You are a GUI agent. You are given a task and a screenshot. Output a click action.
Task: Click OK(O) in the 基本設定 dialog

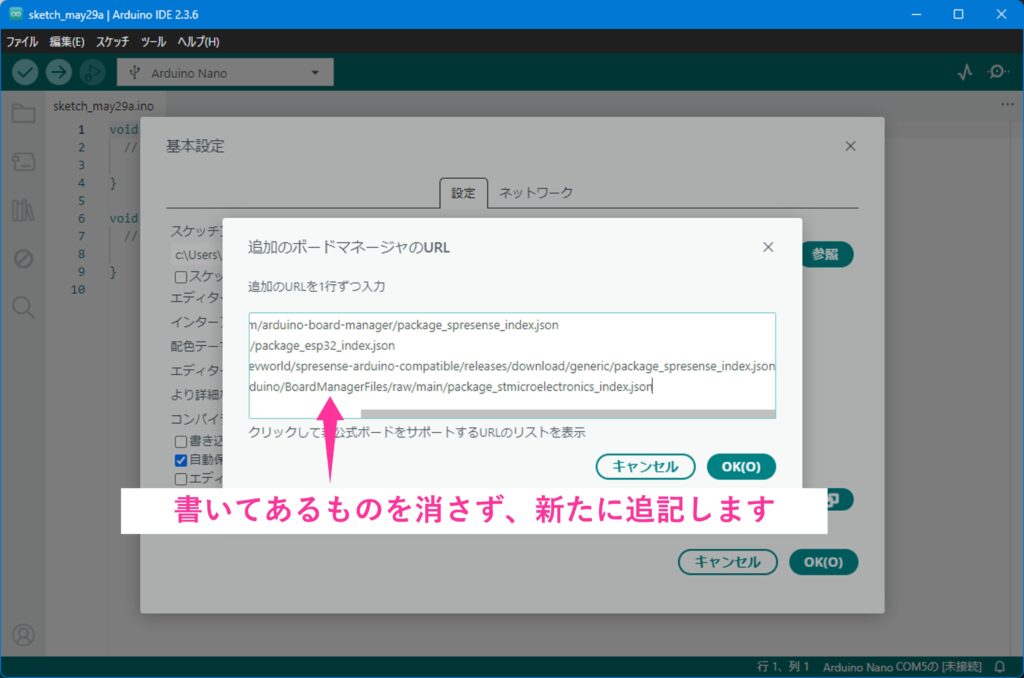(824, 562)
